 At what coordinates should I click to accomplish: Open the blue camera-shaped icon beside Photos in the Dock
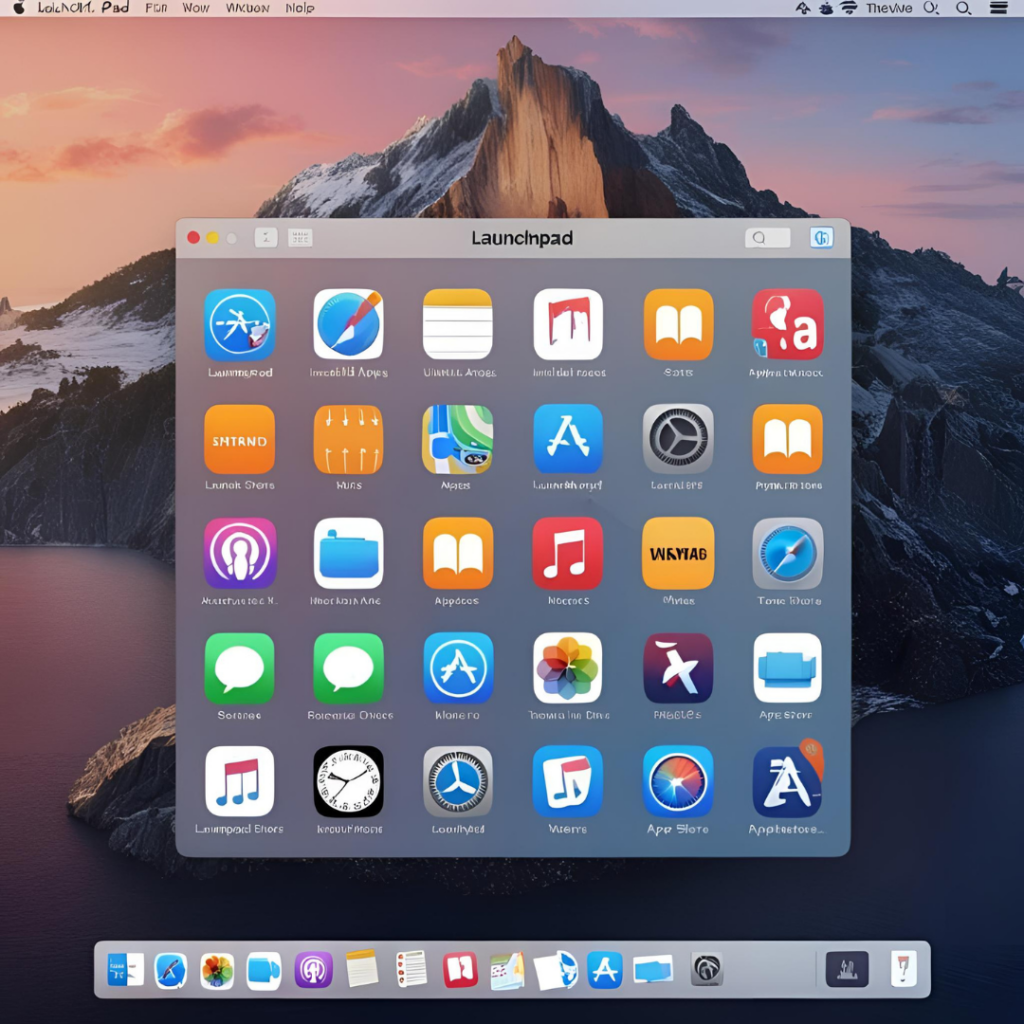coord(264,970)
